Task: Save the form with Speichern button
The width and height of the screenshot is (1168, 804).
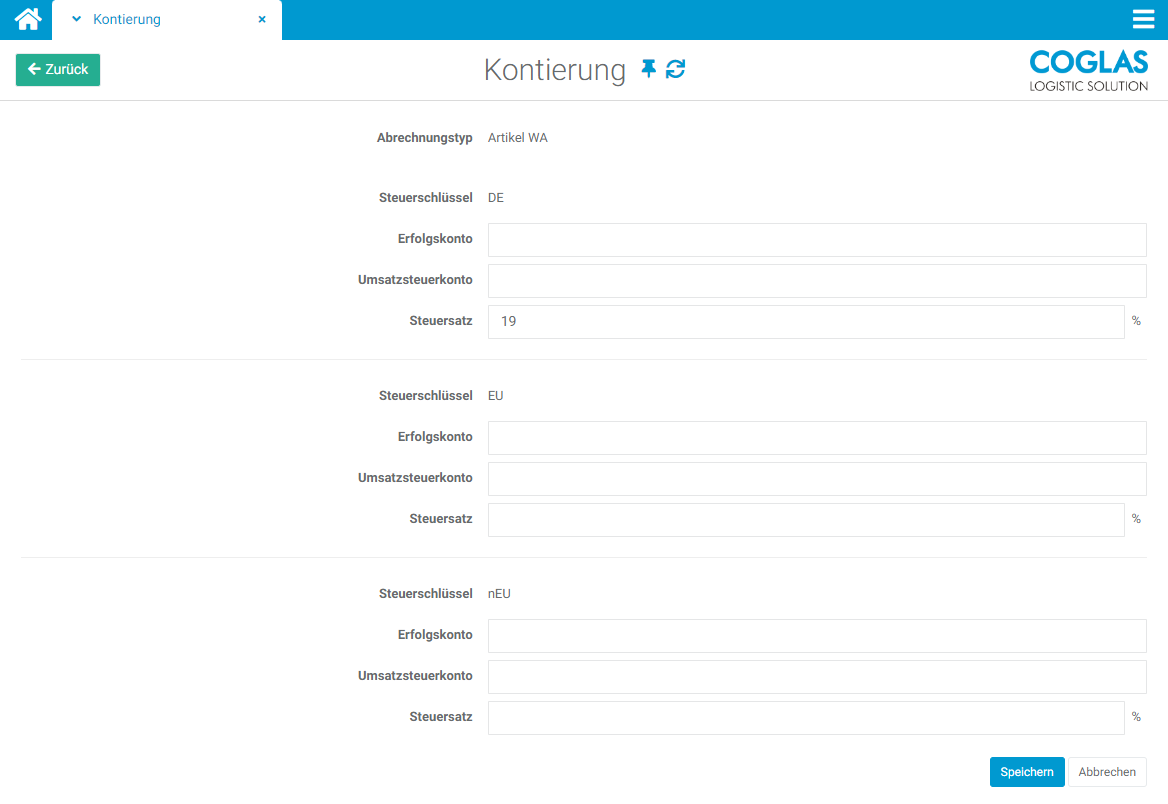Action: [1027, 772]
